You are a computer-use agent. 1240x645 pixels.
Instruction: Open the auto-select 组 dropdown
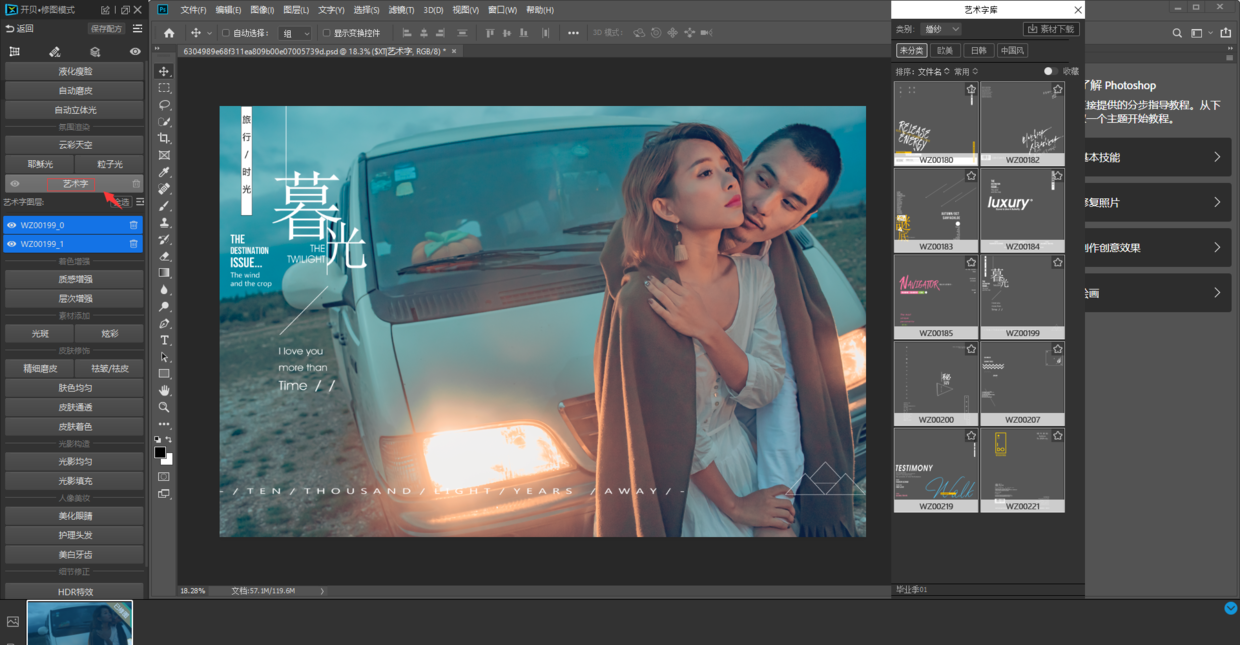point(296,33)
